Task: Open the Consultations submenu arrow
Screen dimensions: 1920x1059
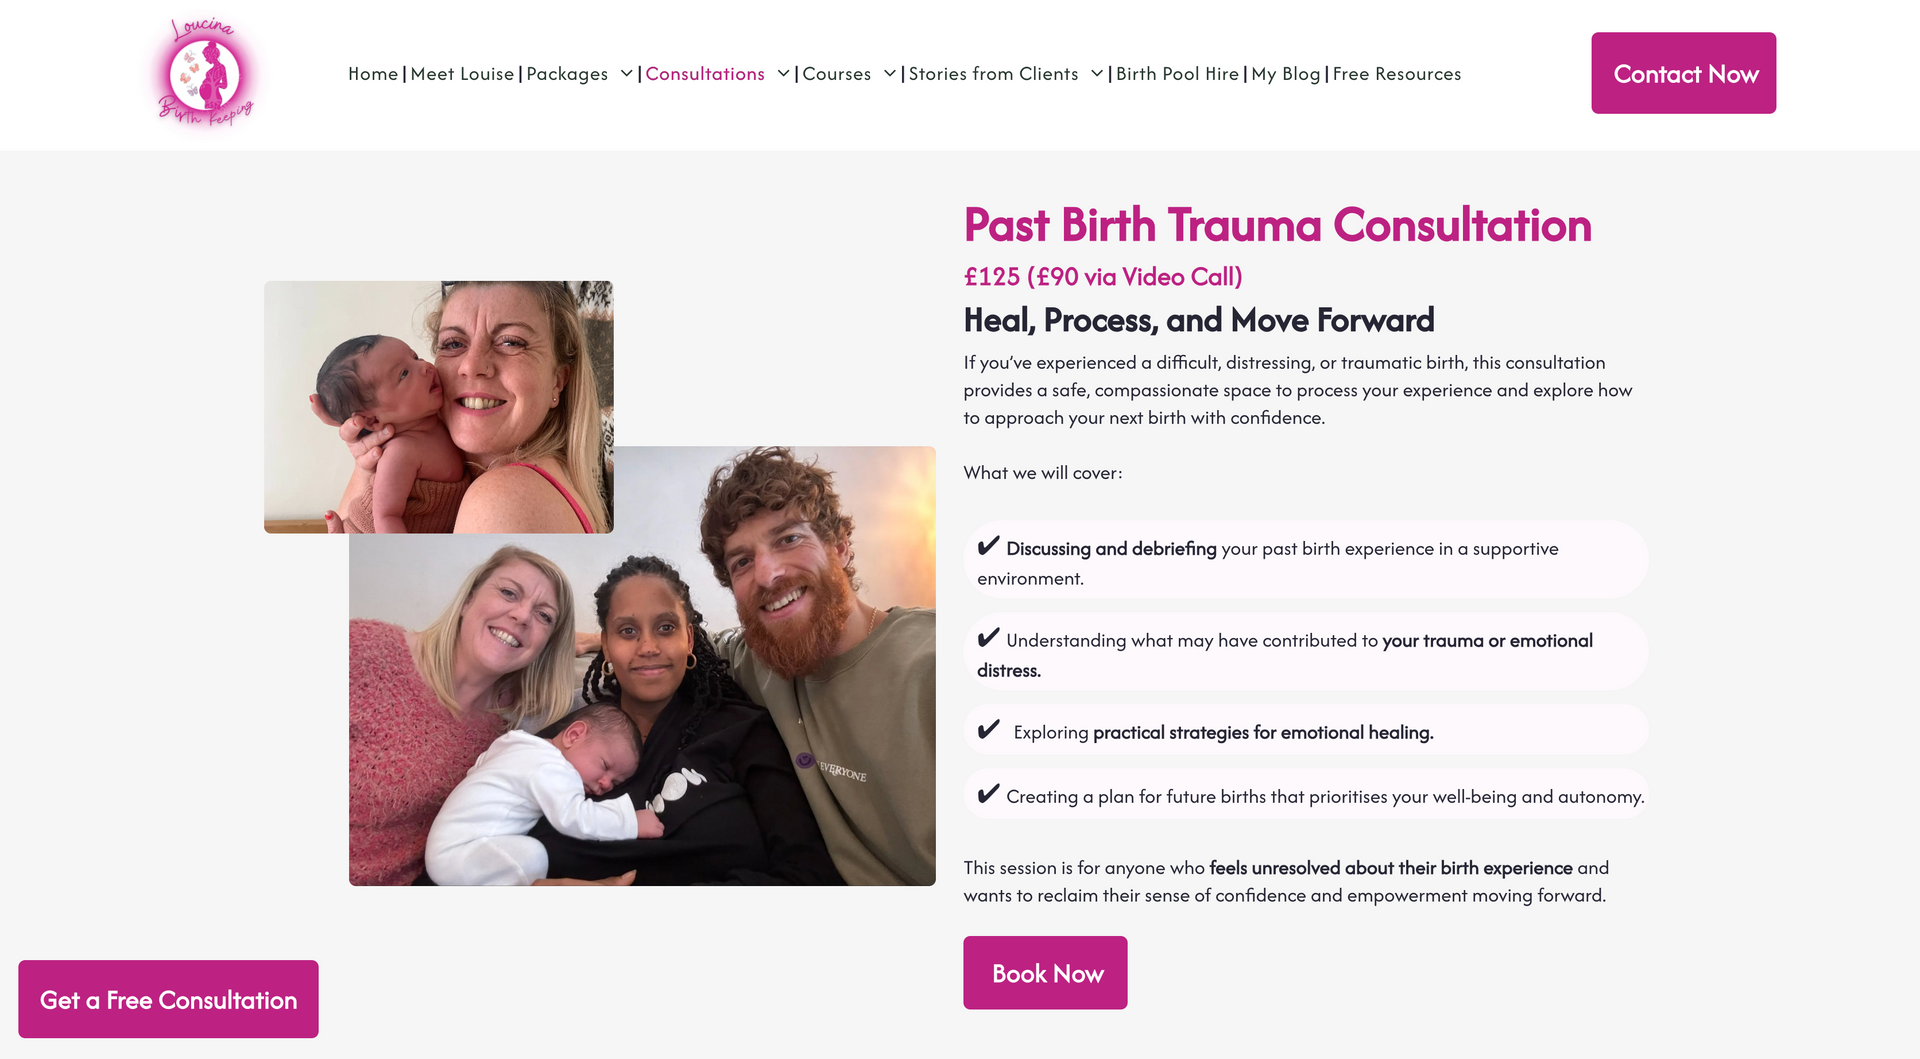Action: pos(783,73)
